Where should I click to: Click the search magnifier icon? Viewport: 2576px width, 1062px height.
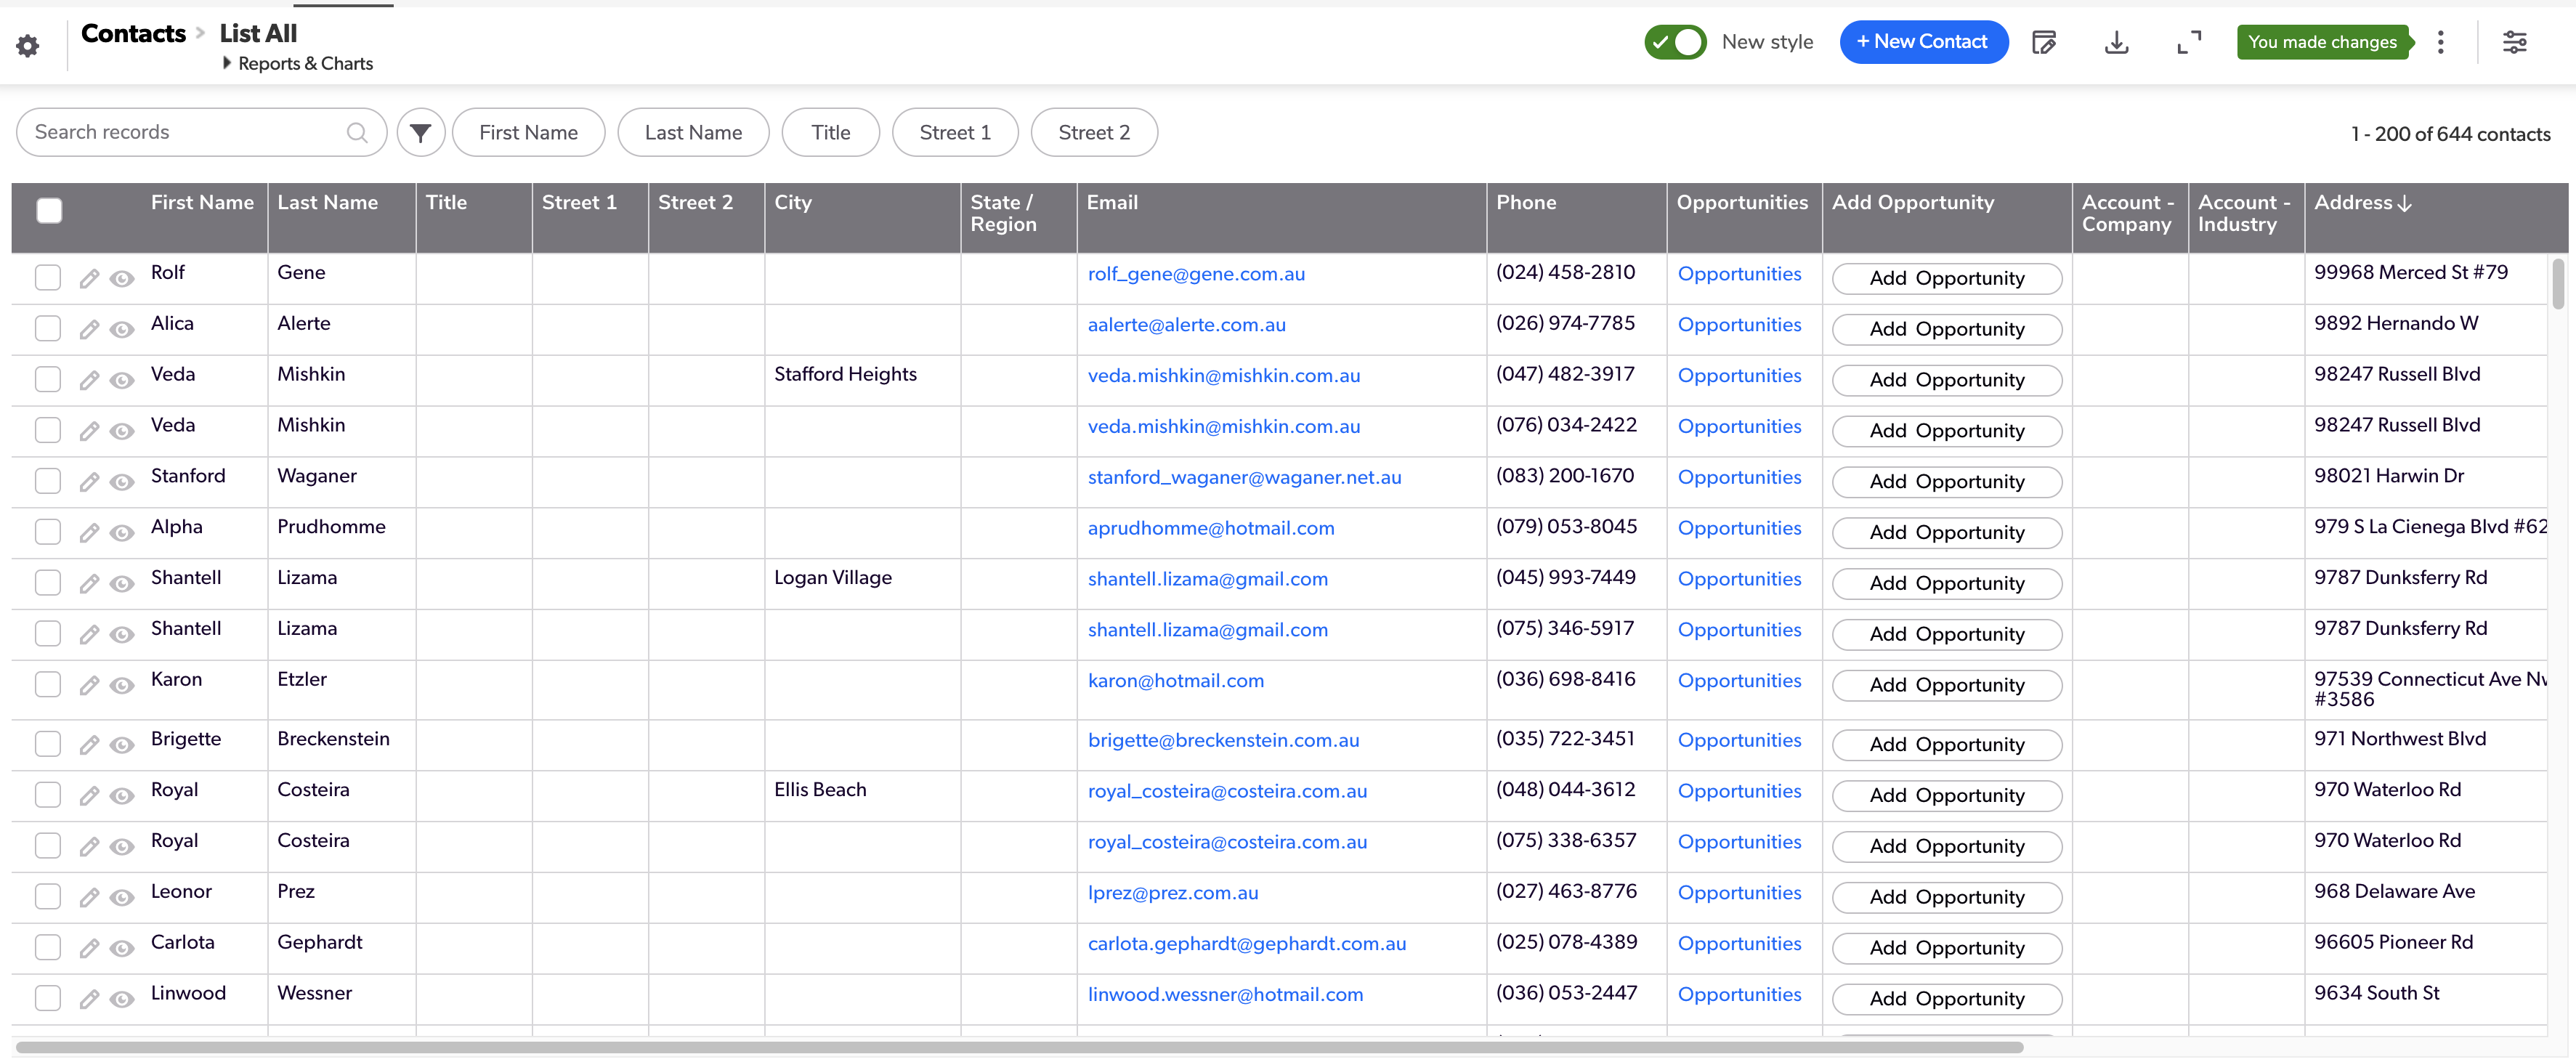357,132
